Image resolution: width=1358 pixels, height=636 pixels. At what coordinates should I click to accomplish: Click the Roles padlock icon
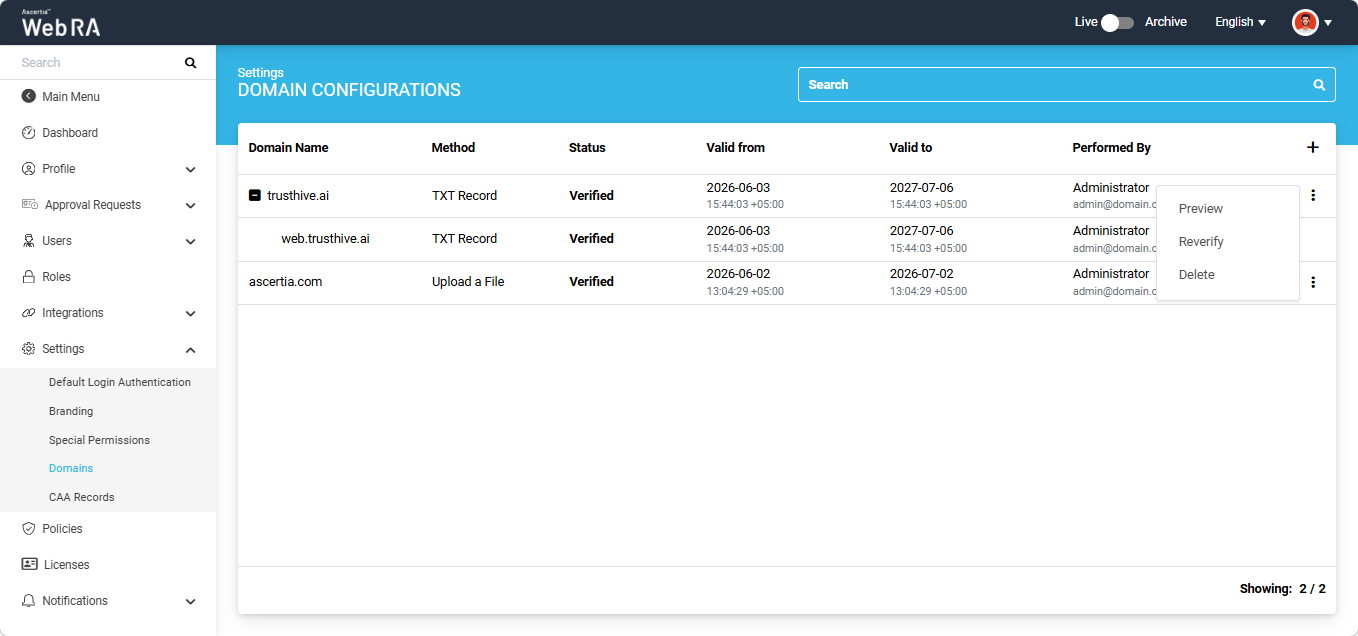tap(29, 276)
